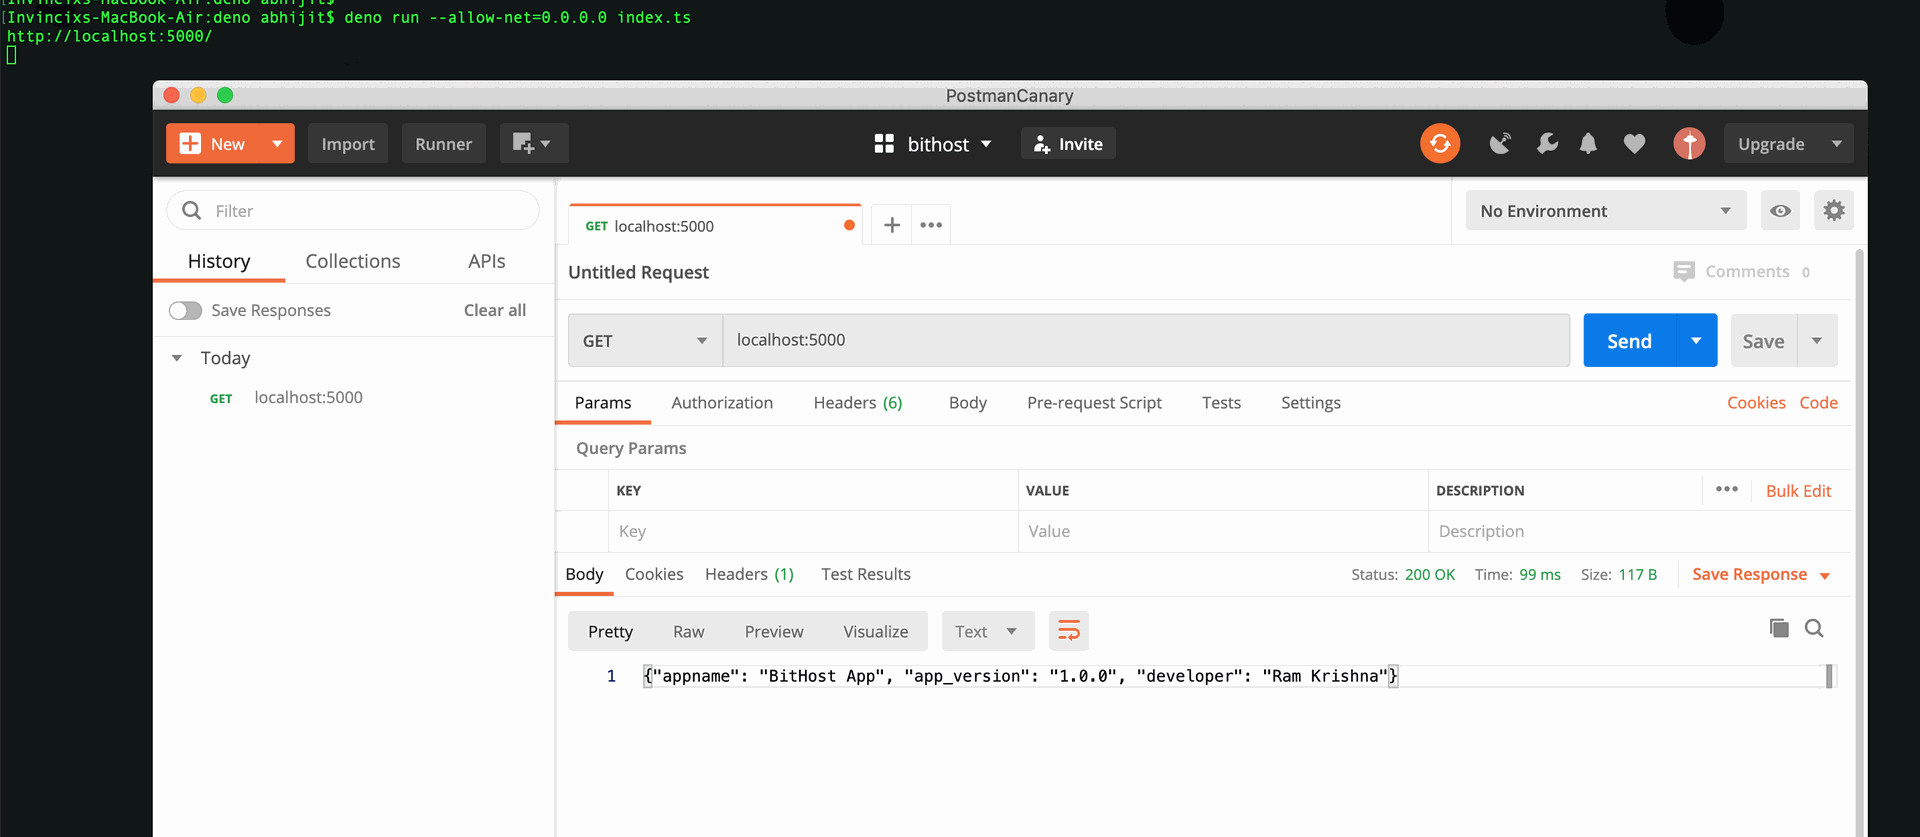The image size is (1920, 837).
Task: Open the new window dropdown icon
Action: coord(533,144)
